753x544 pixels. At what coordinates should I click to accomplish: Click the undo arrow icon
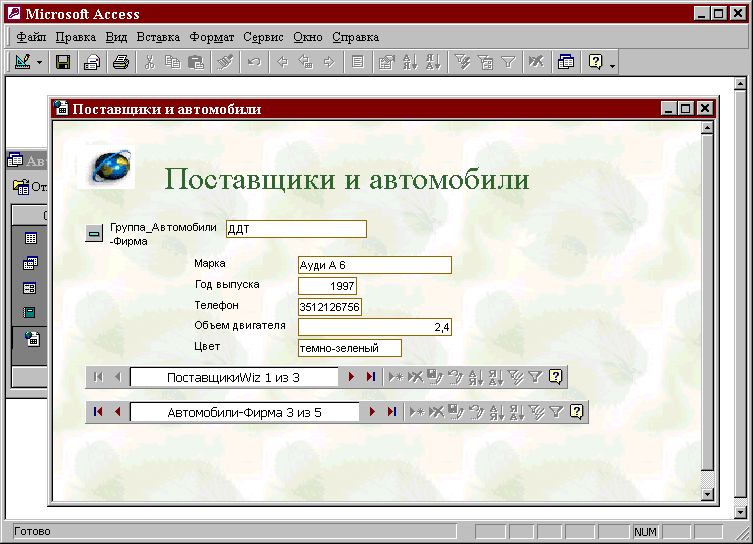(x=254, y=62)
